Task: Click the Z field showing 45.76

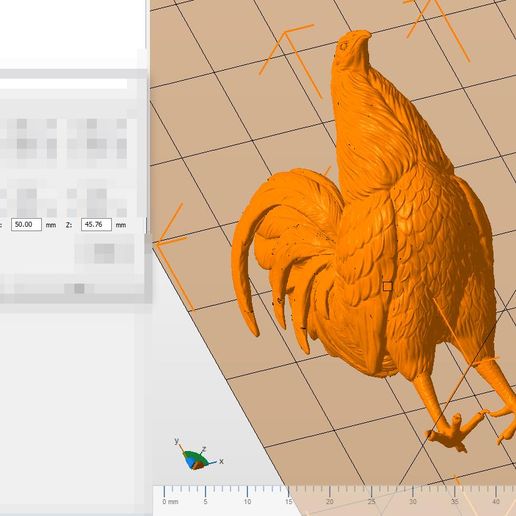Action: tap(96, 225)
